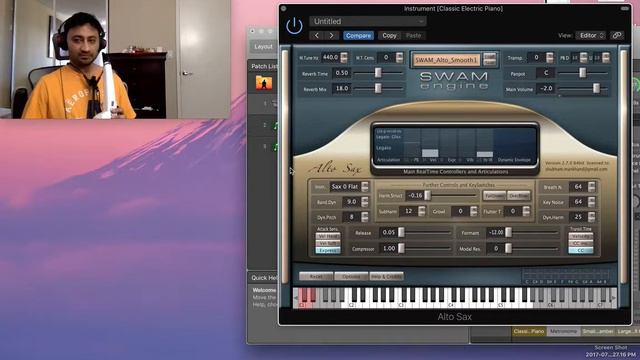640x360 pixels.
Task: Go to the previous preset arrow
Action: coord(317,36)
